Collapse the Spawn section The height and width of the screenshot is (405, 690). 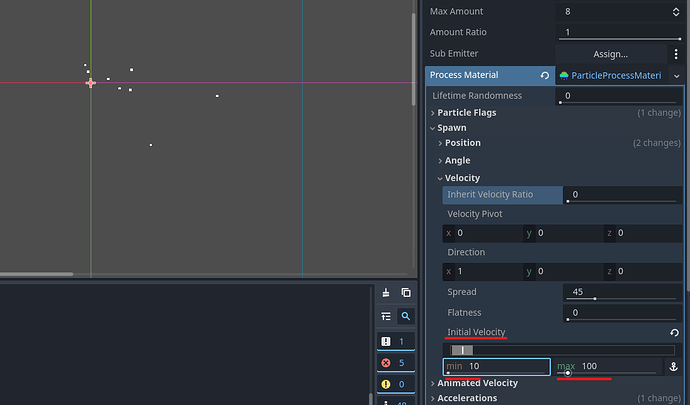coord(451,128)
